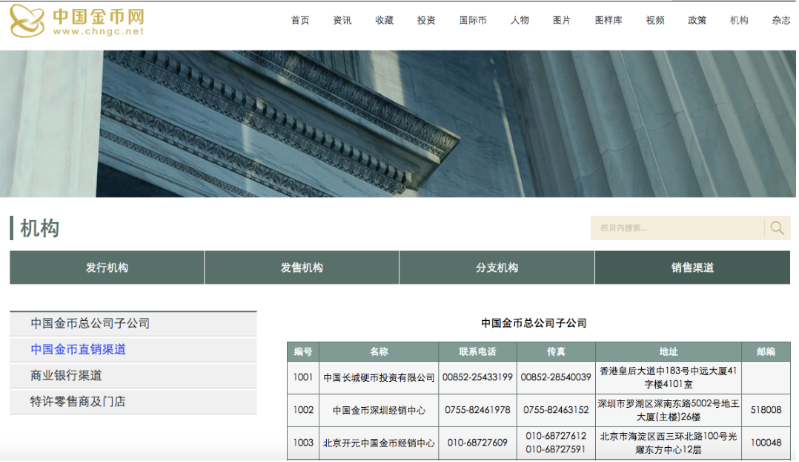
Task: Open 中国金币直销渠道 sidebar link
Action: click(x=78, y=350)
